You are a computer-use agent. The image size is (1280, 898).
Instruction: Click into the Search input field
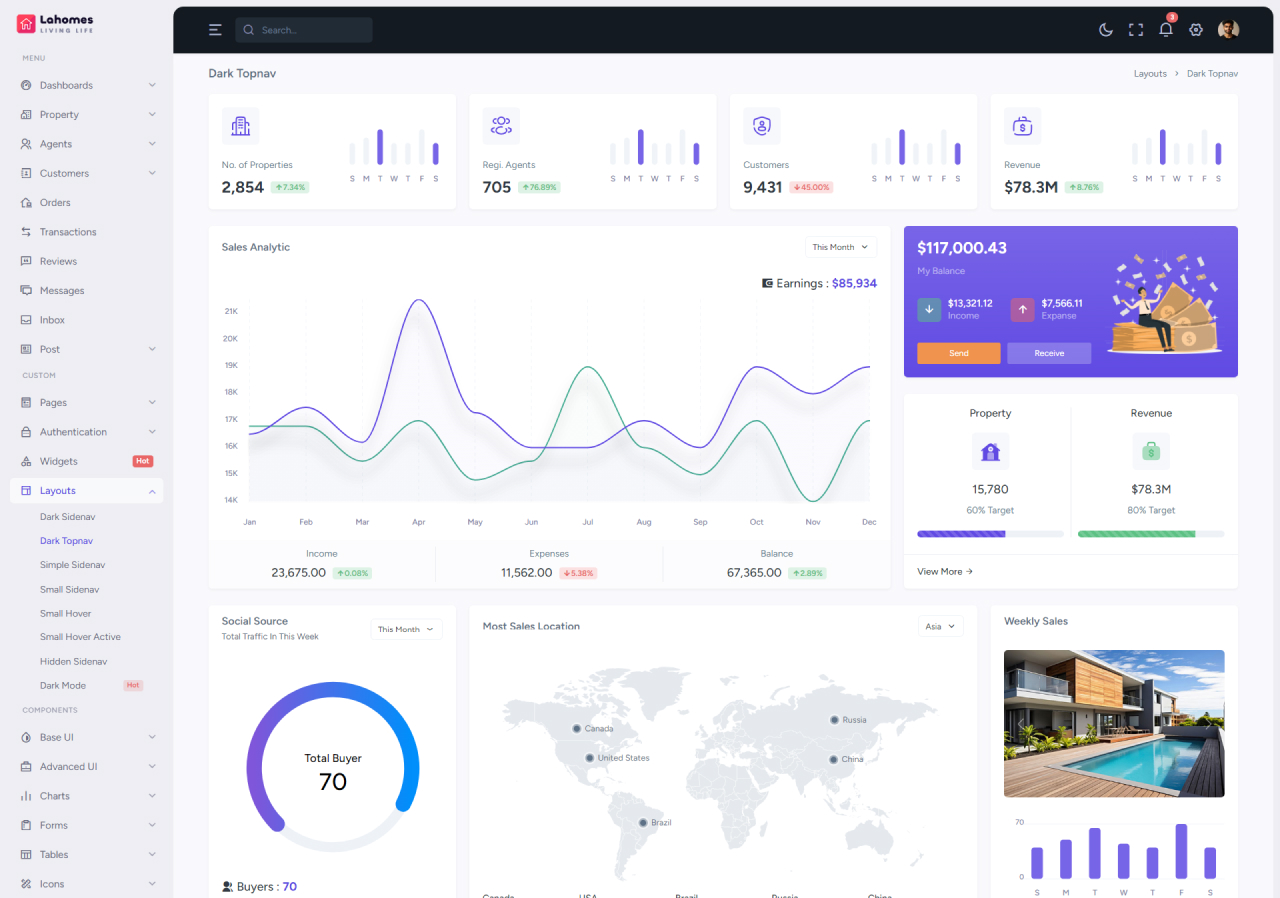point(304,30)
